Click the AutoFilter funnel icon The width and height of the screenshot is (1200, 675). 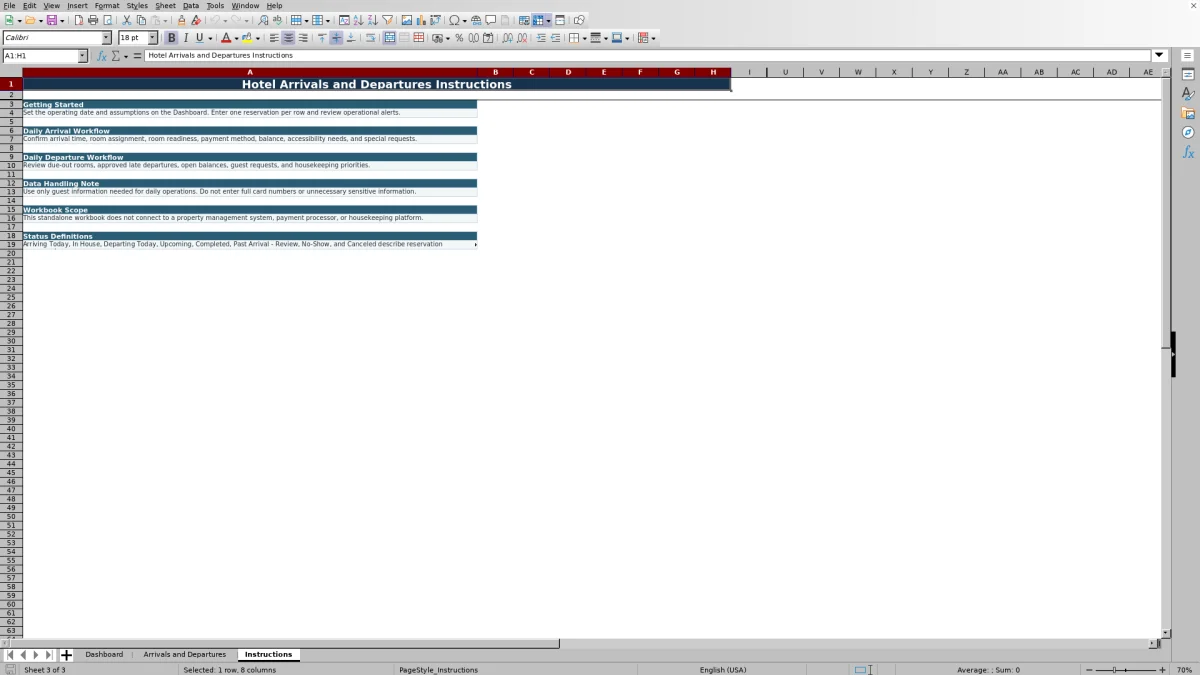pyautogui.click(x=387, y=20)
